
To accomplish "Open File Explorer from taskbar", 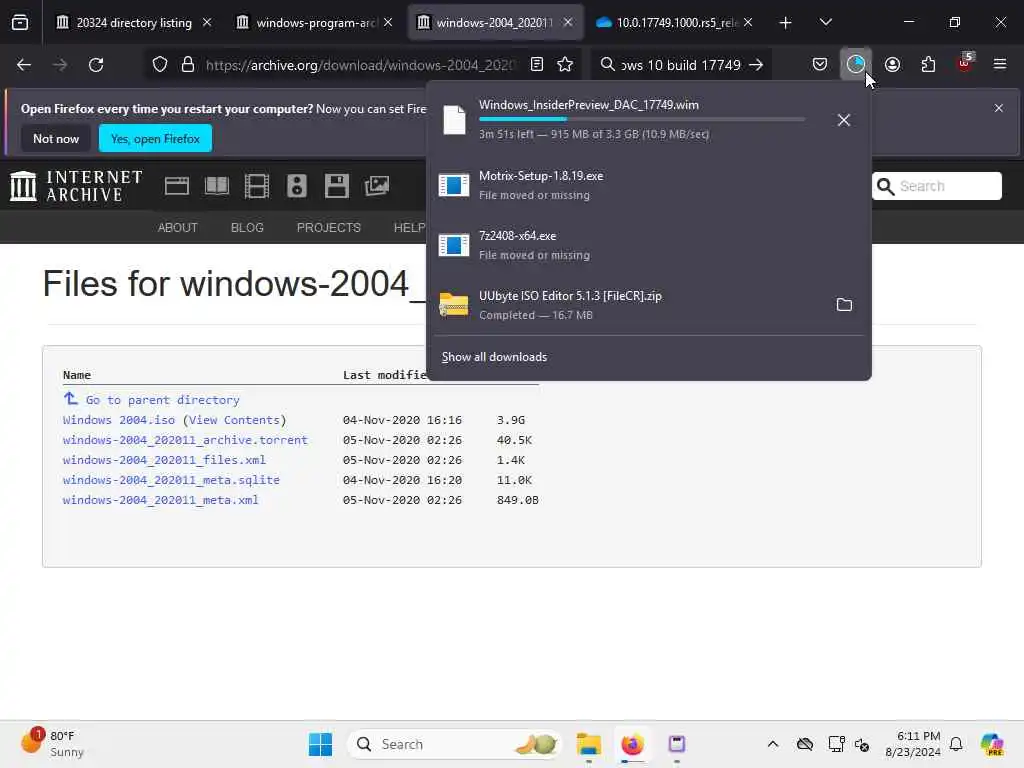I will pos(588,744).
